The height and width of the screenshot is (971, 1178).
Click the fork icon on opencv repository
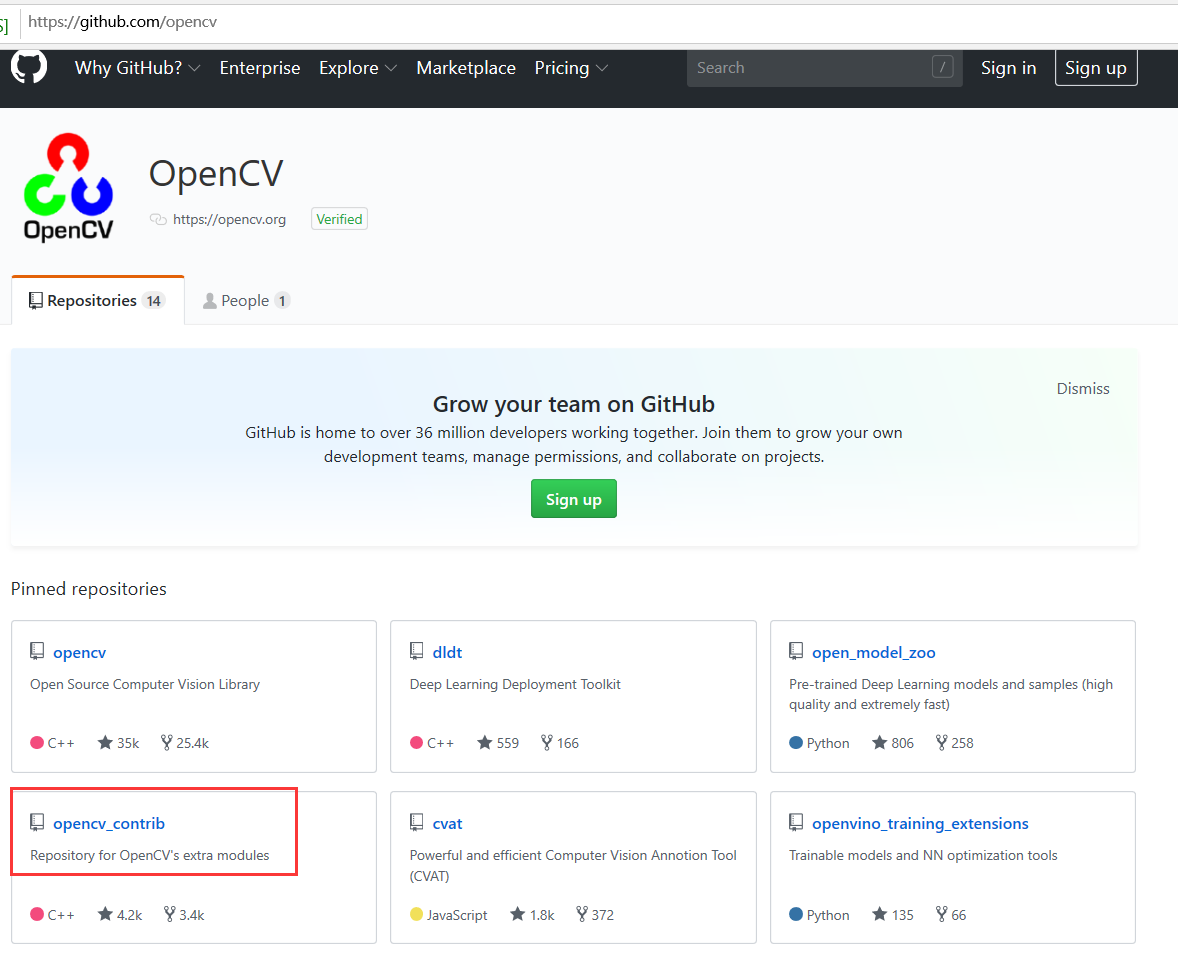pyautogui.click(x=167, y=743)
